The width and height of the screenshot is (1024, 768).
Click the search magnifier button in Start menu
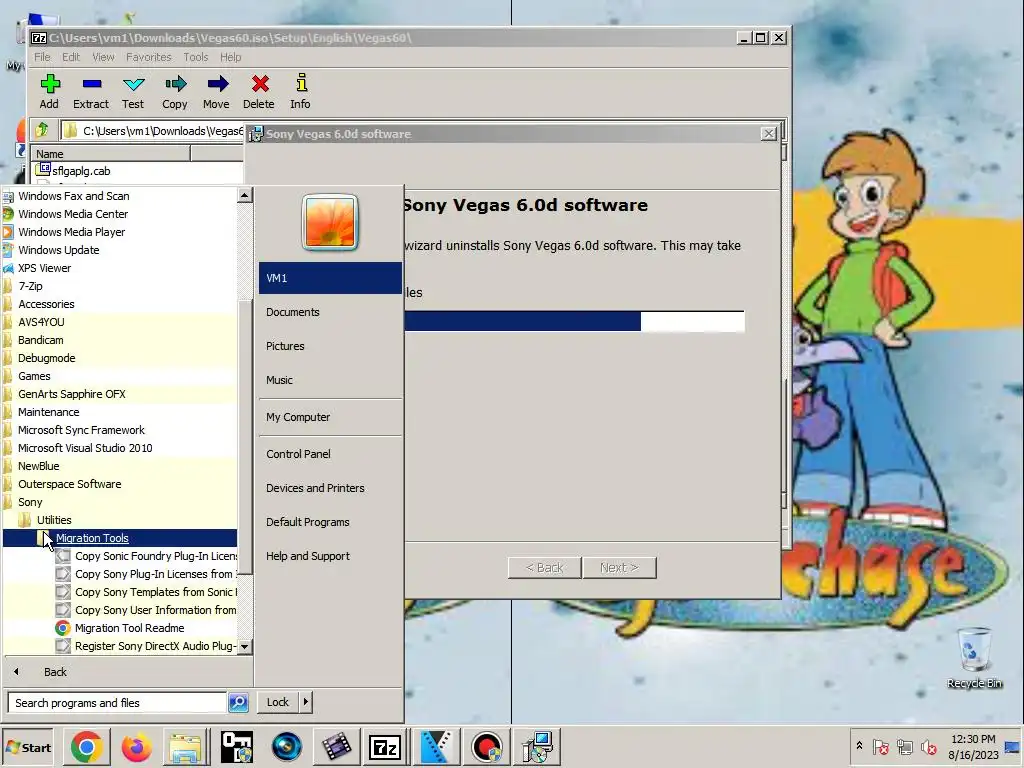(238, 703)
